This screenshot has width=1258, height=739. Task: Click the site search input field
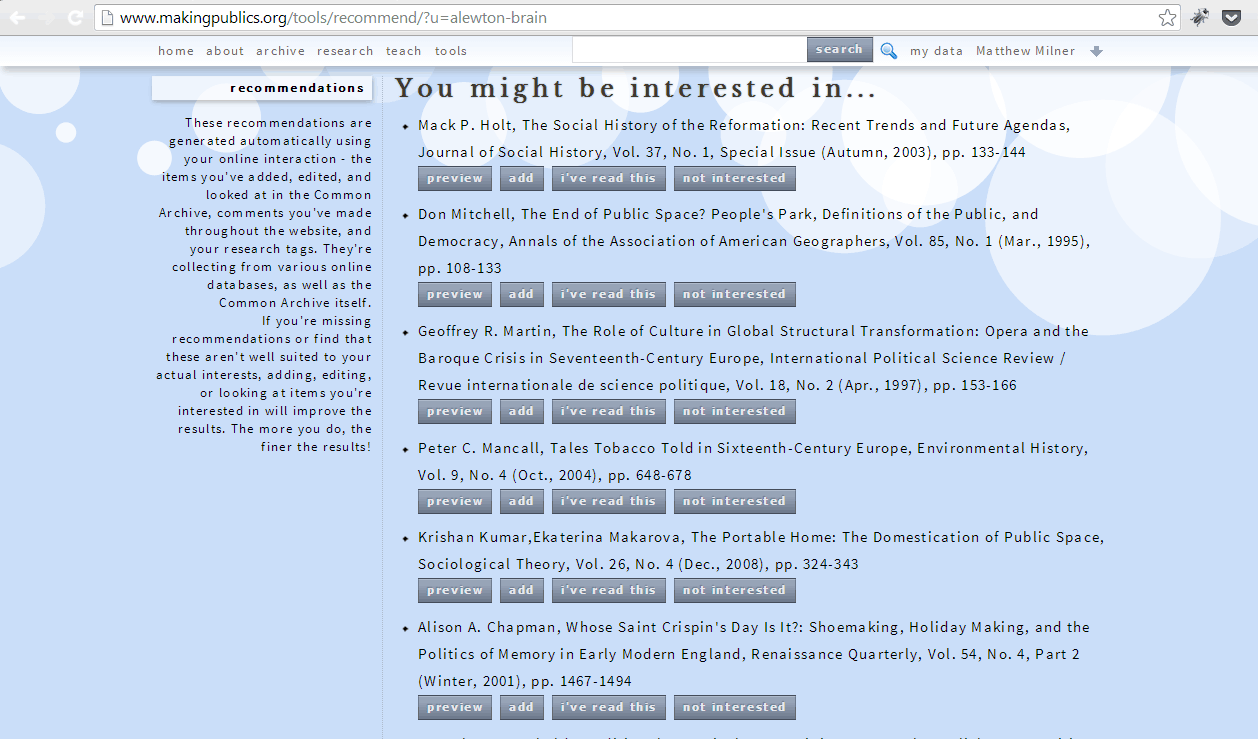[689, 50]
